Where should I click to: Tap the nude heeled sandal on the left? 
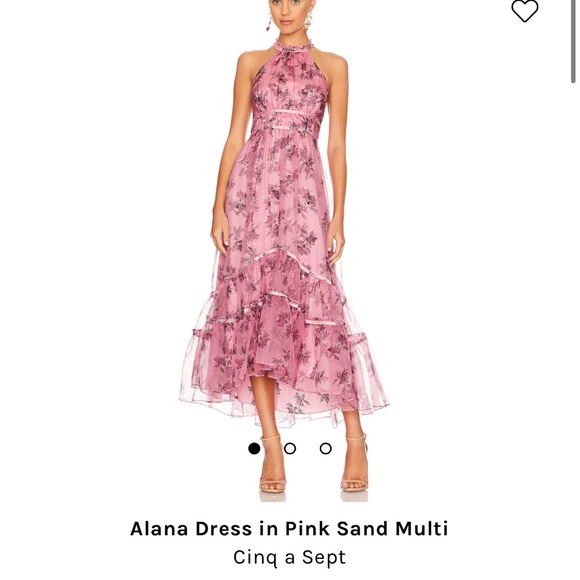pos(273,470)
